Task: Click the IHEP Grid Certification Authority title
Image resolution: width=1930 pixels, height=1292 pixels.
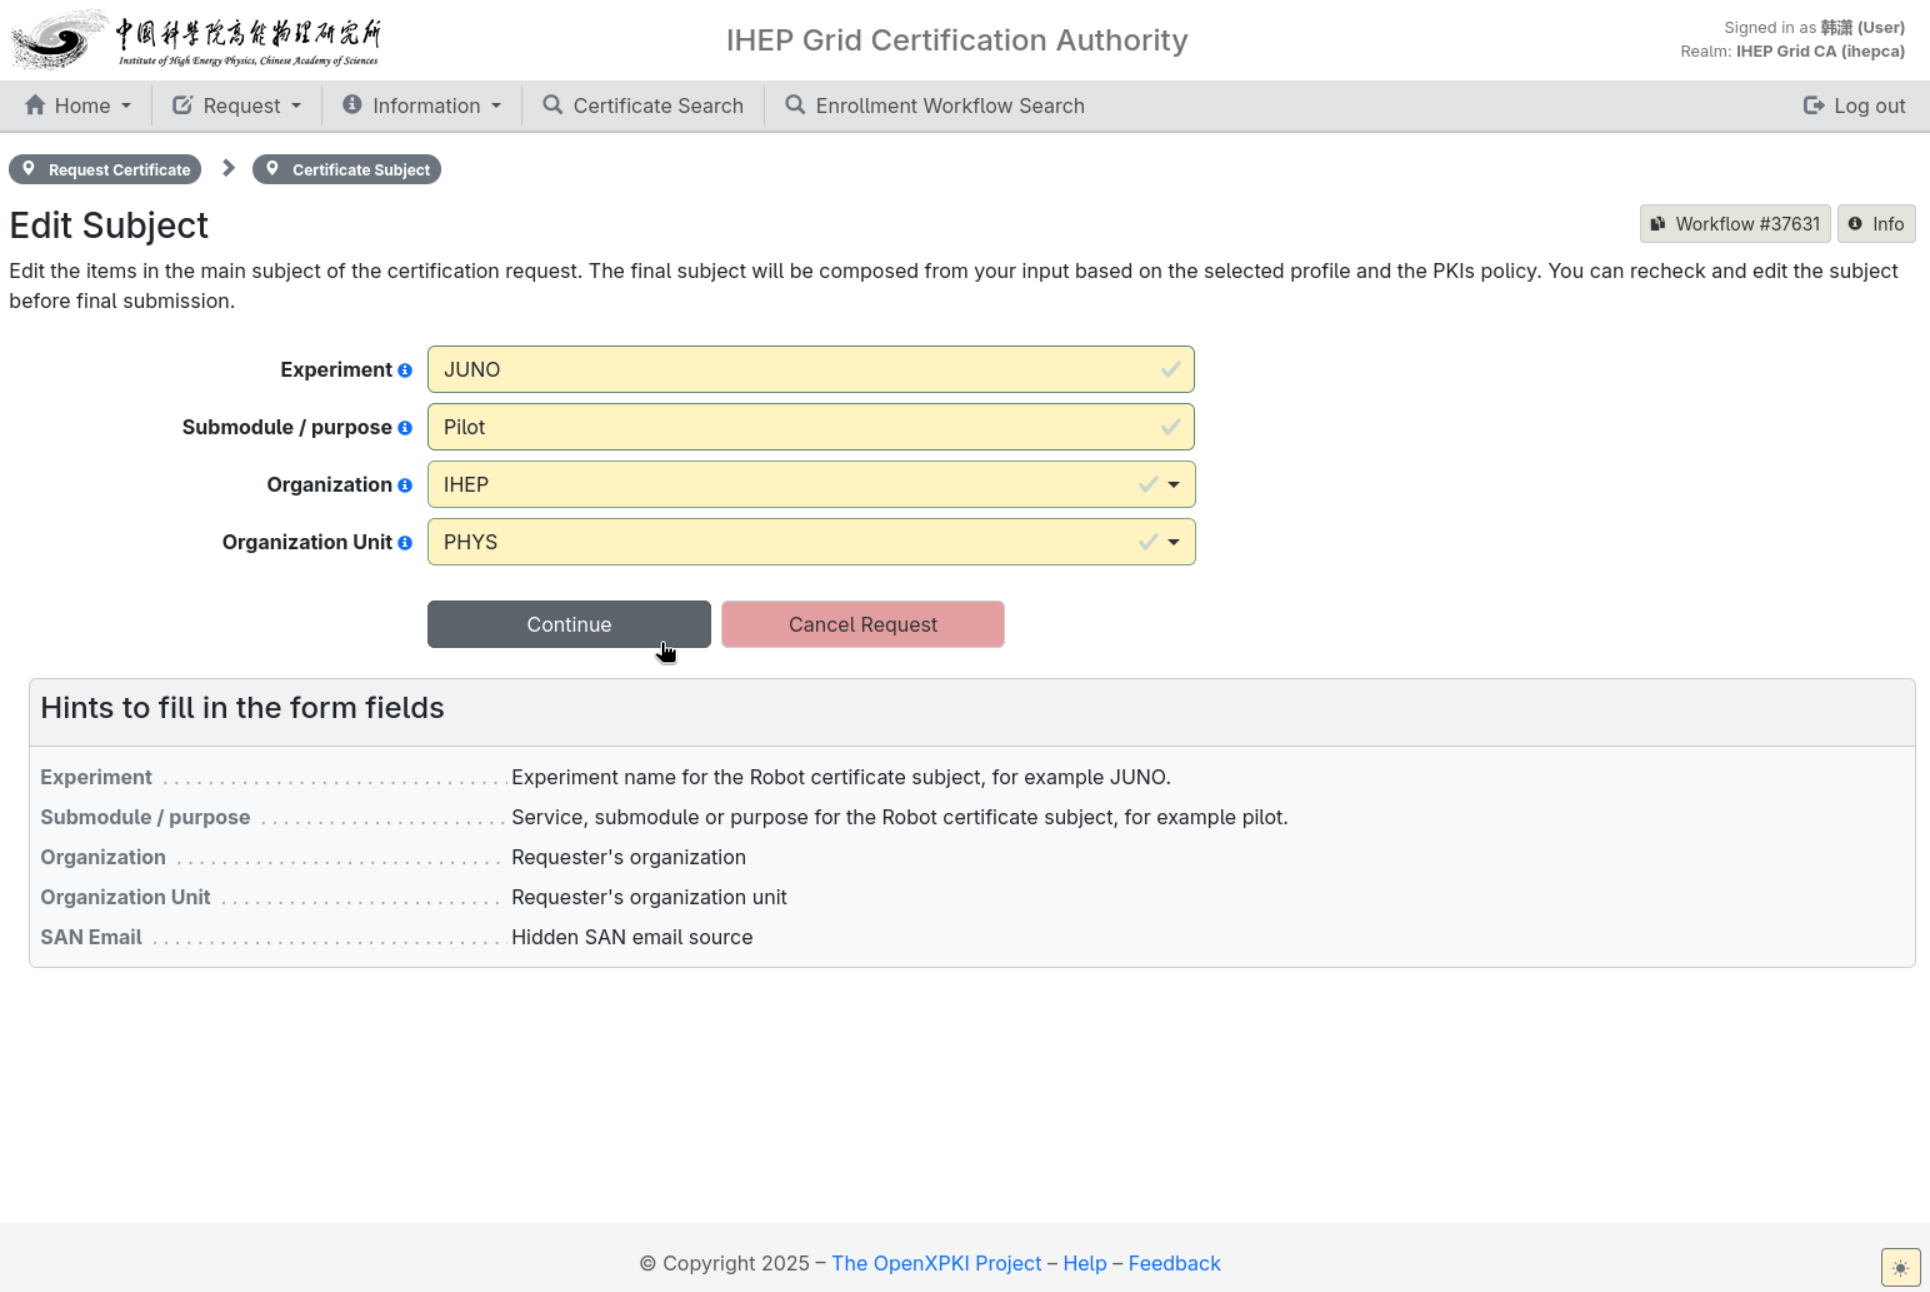Action: pyautogui.click(x=957, y=40)
